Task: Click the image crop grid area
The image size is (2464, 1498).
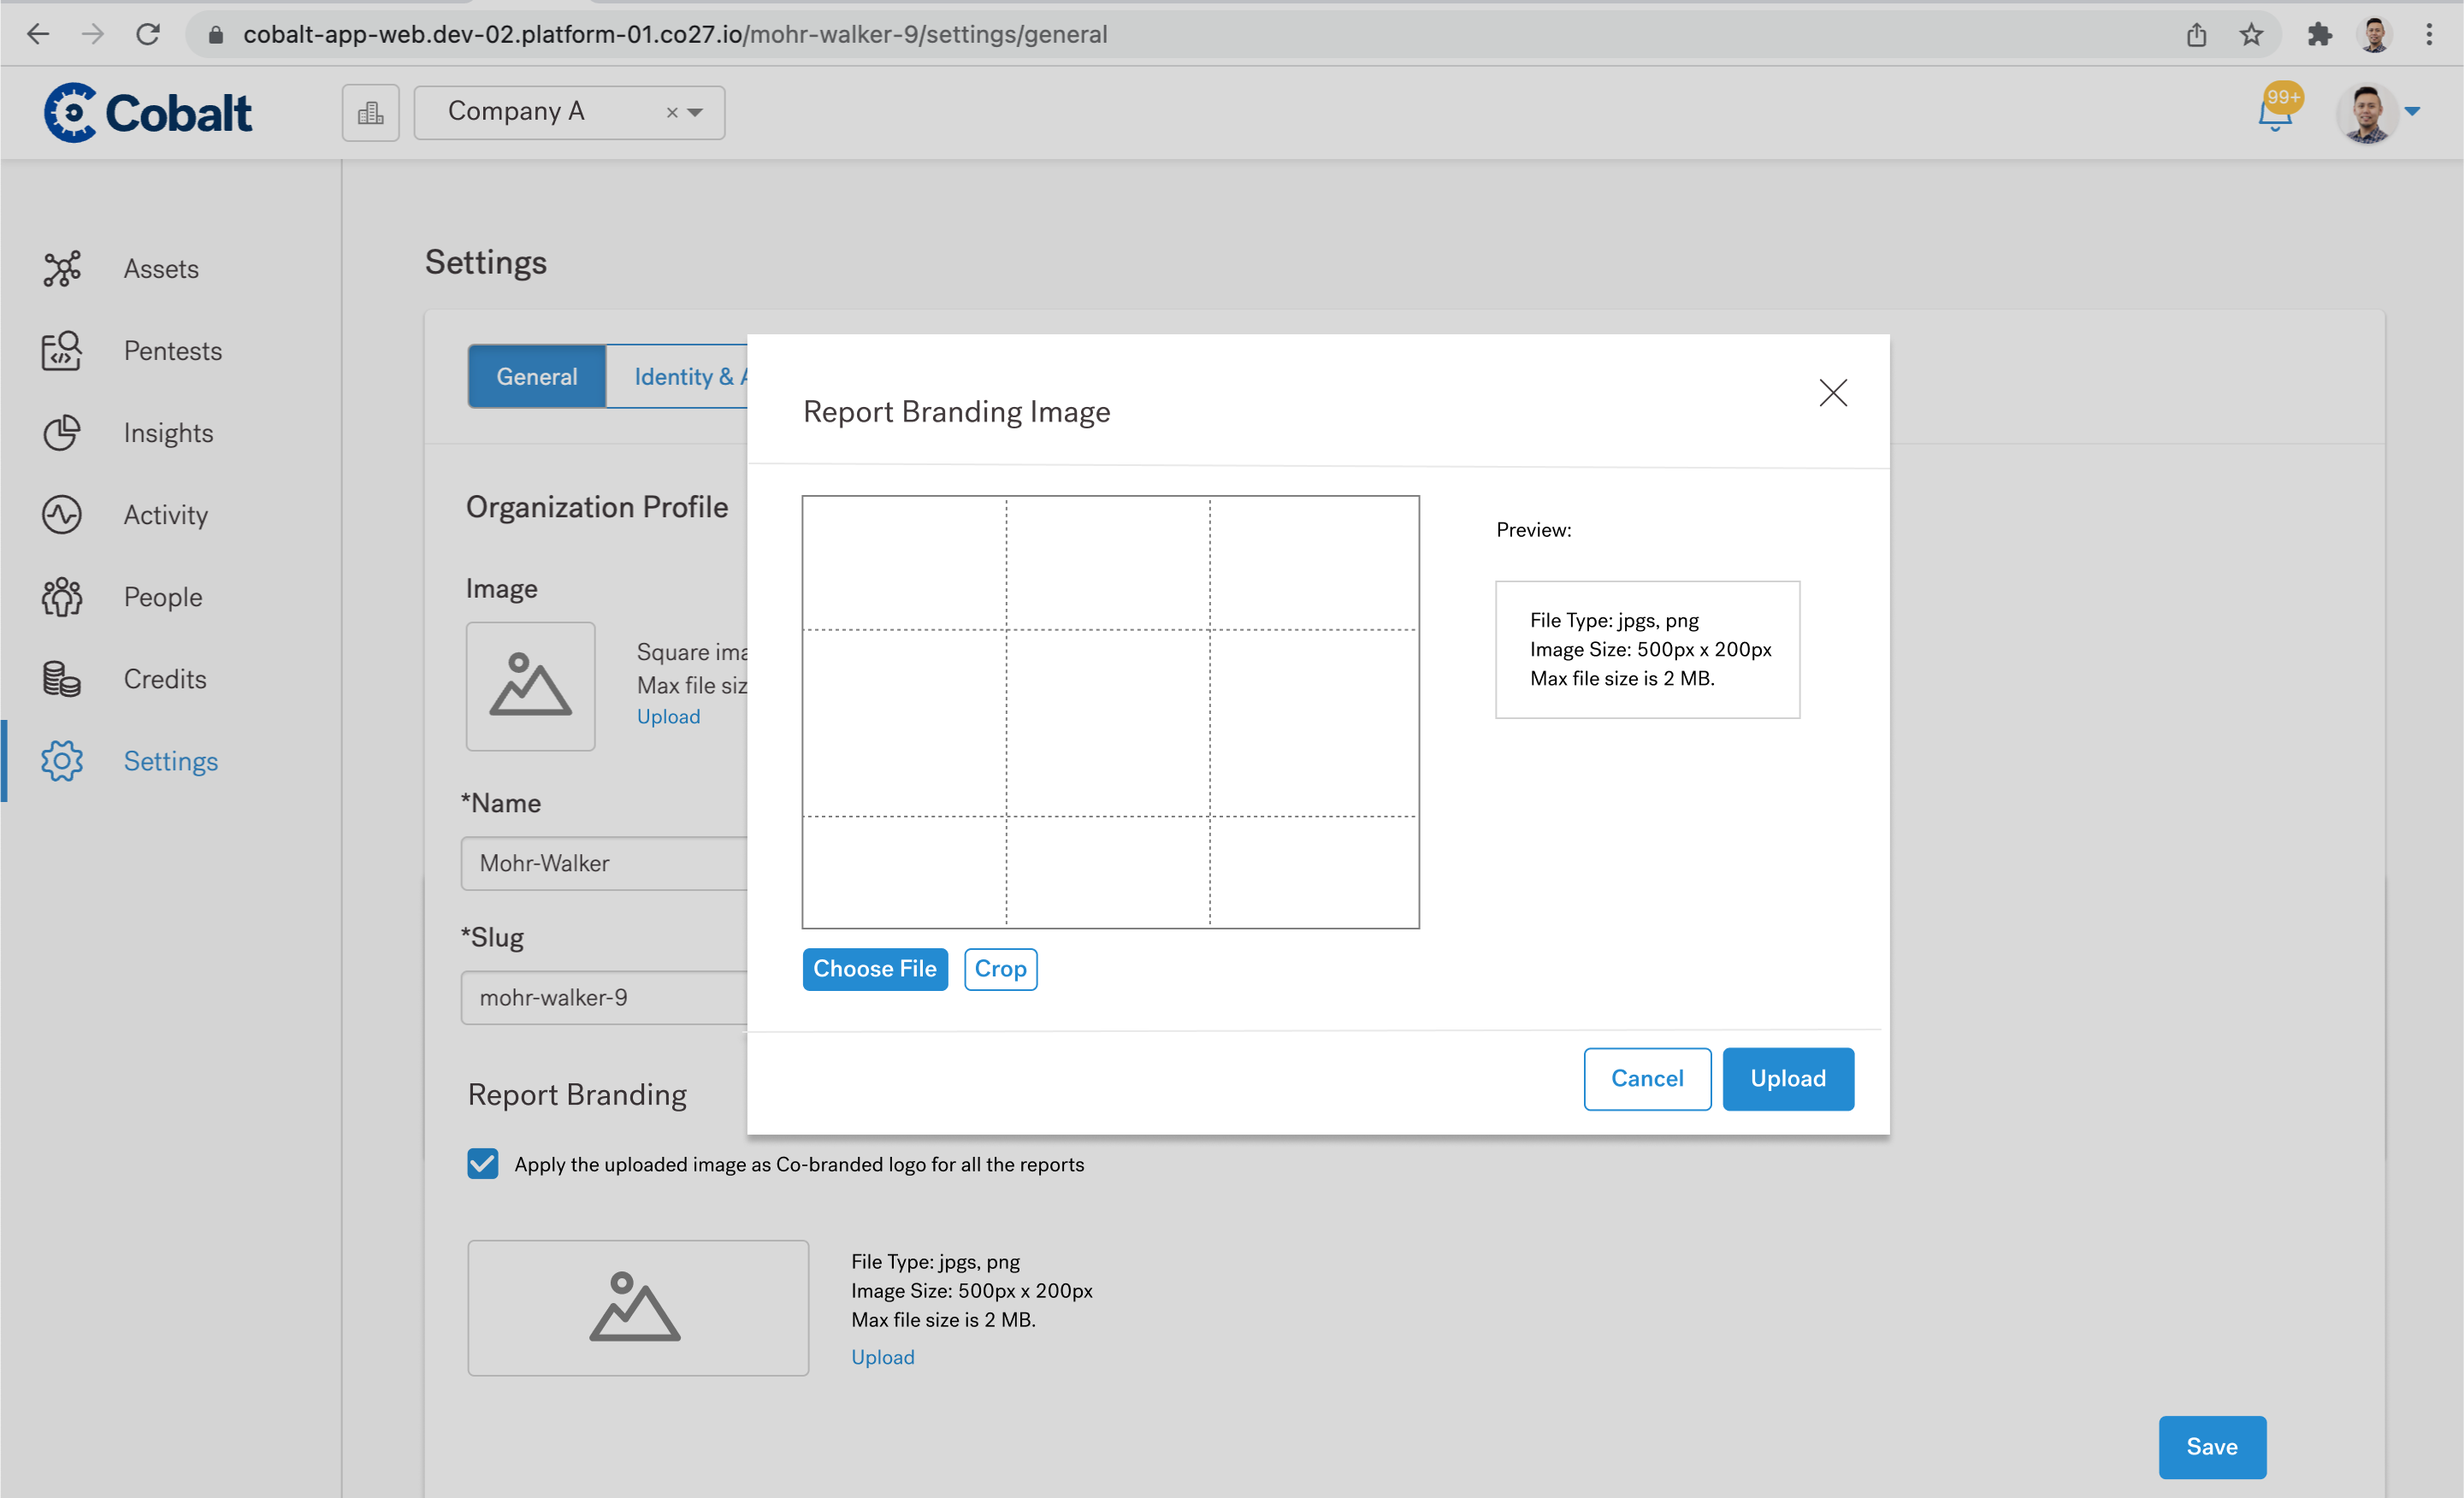Action: [1110, 712]
